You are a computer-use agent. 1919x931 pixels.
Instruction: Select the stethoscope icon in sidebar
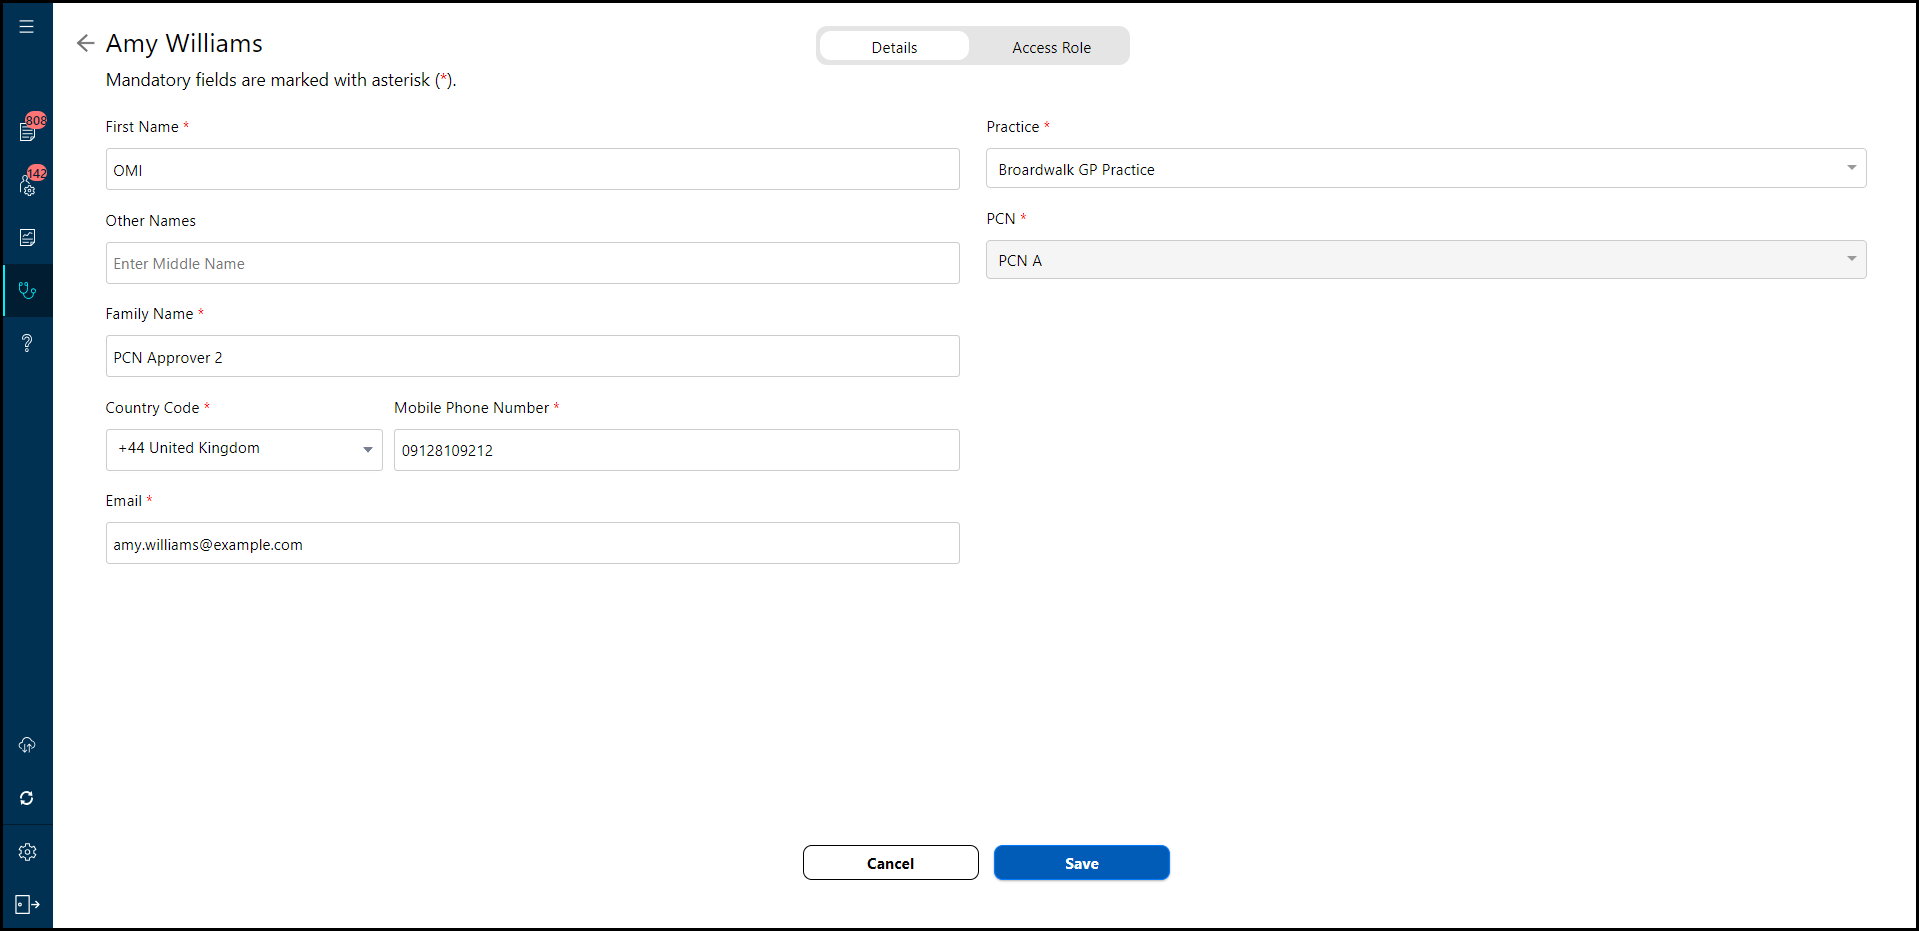coord(28,291)
